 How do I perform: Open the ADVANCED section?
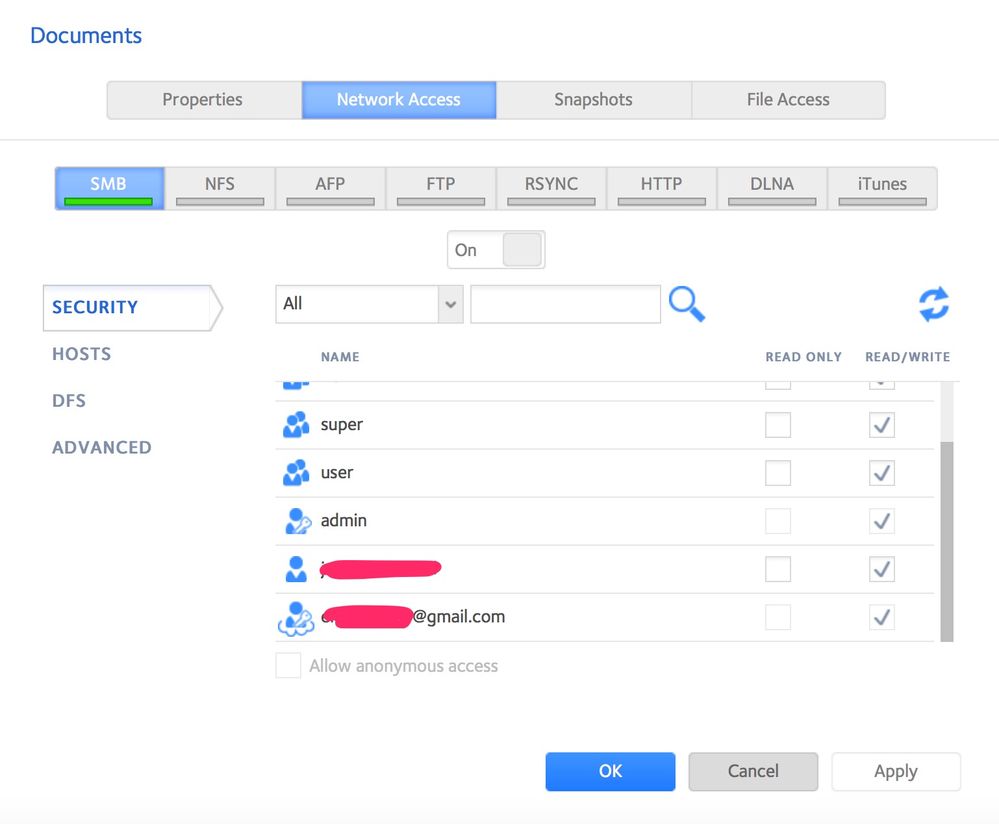102,447
